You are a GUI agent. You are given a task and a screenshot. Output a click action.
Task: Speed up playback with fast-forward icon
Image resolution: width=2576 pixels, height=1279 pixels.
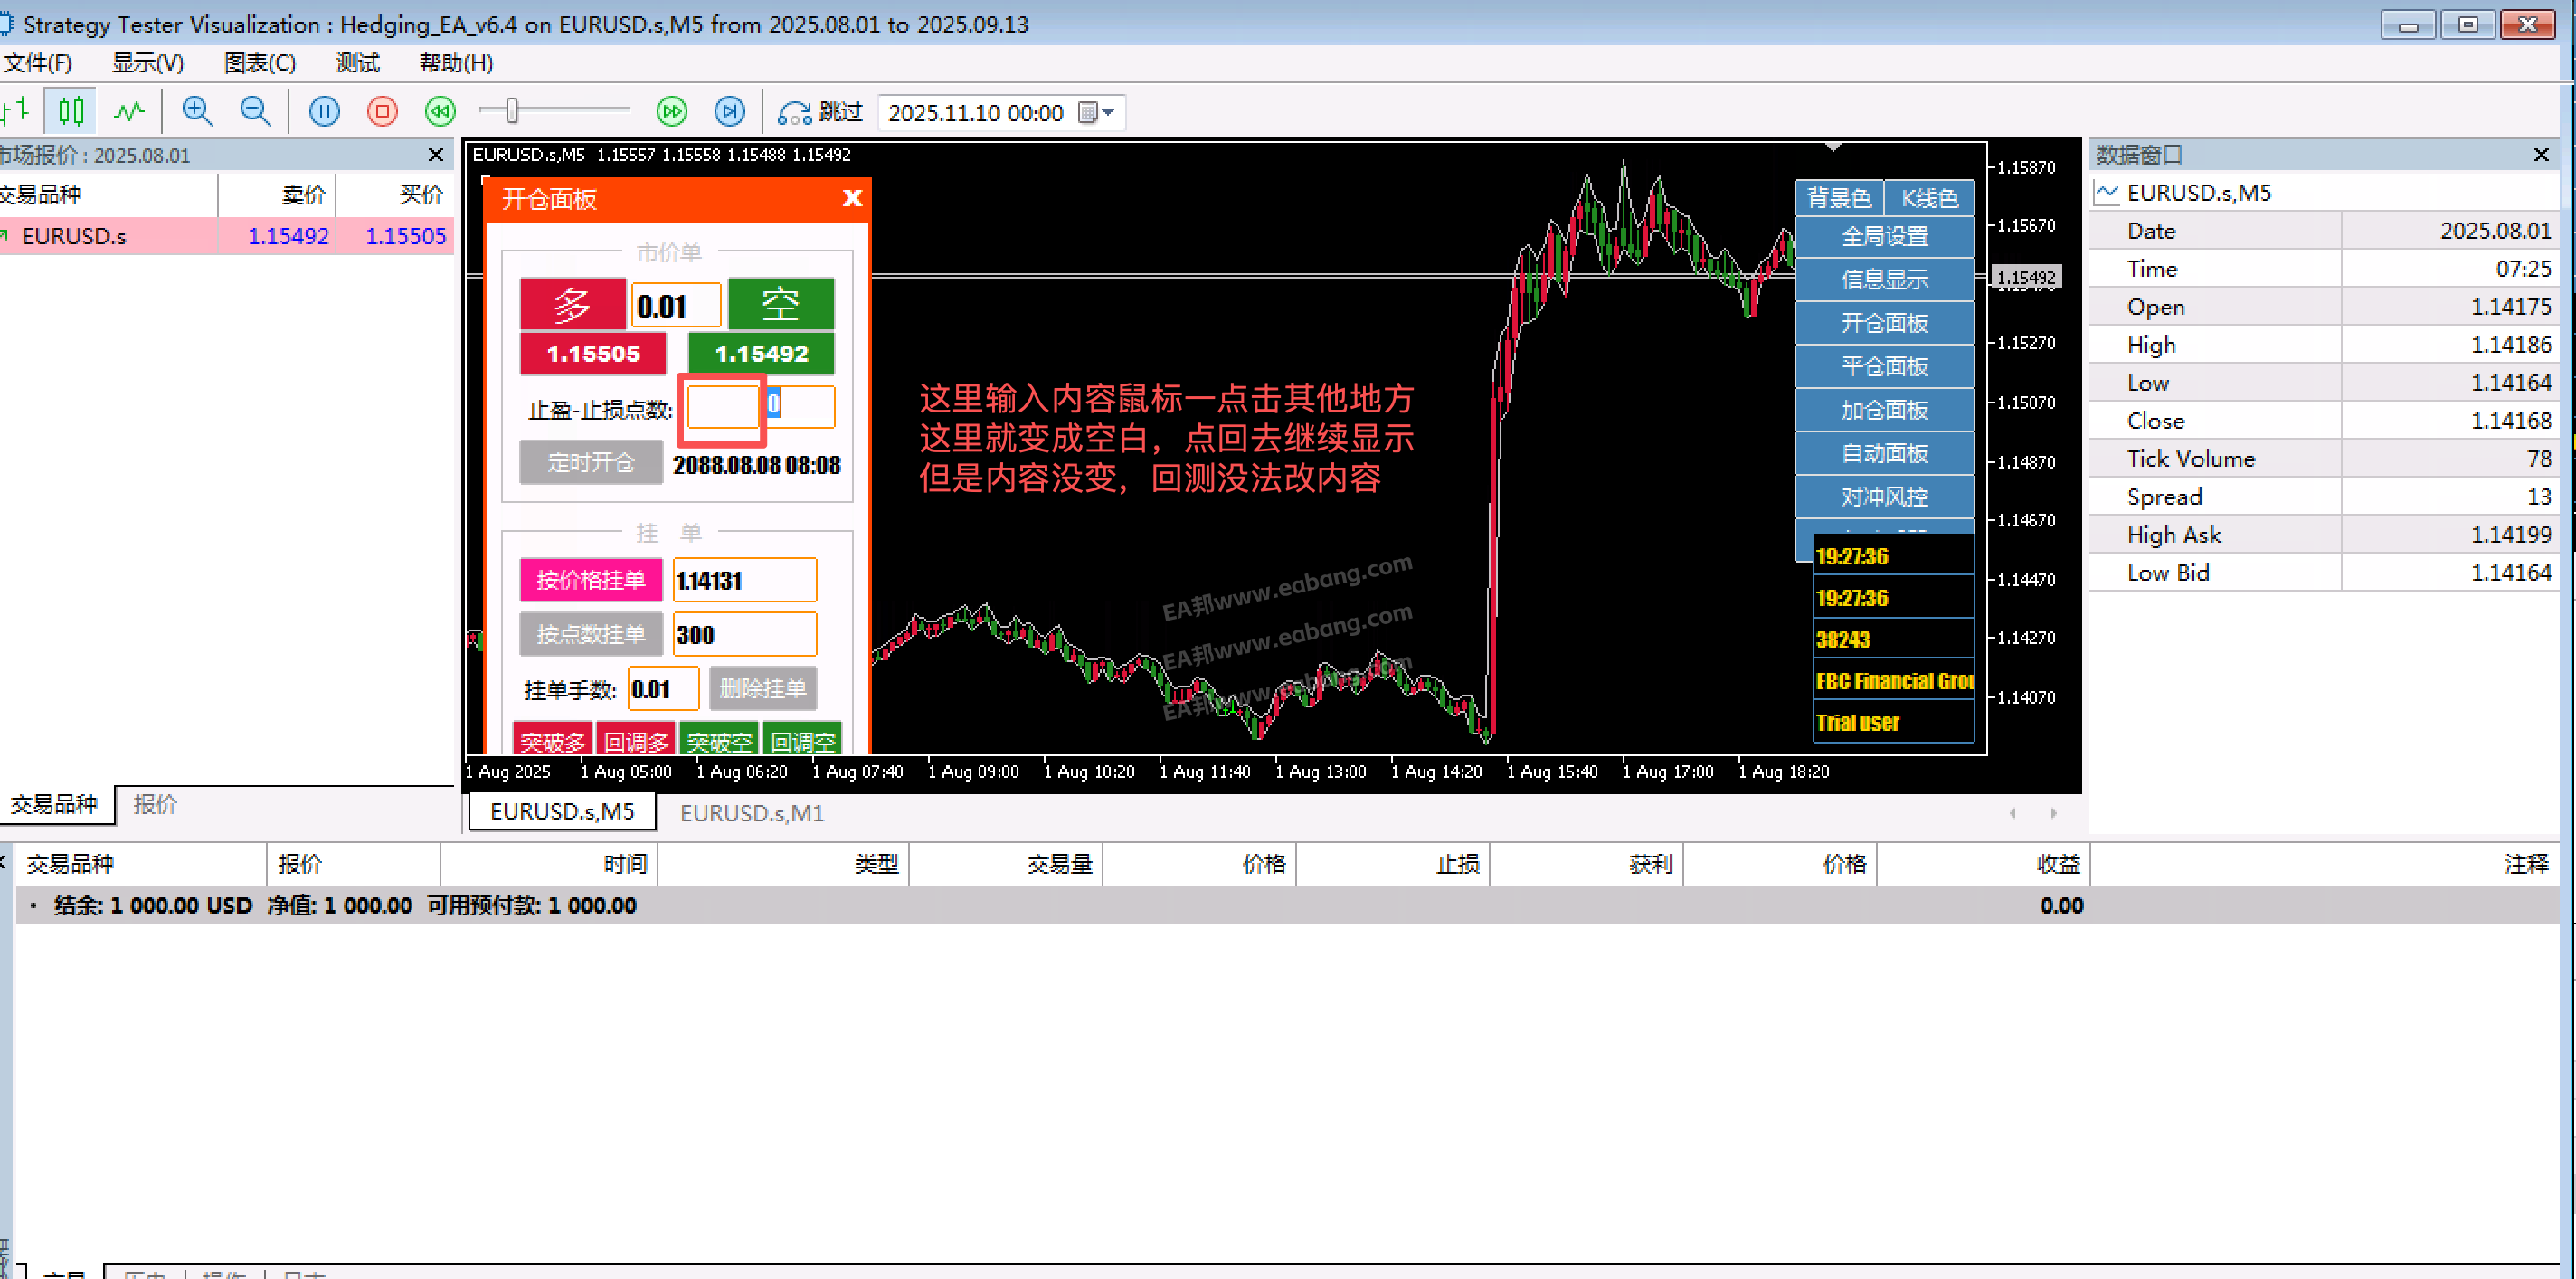point(672,111)
